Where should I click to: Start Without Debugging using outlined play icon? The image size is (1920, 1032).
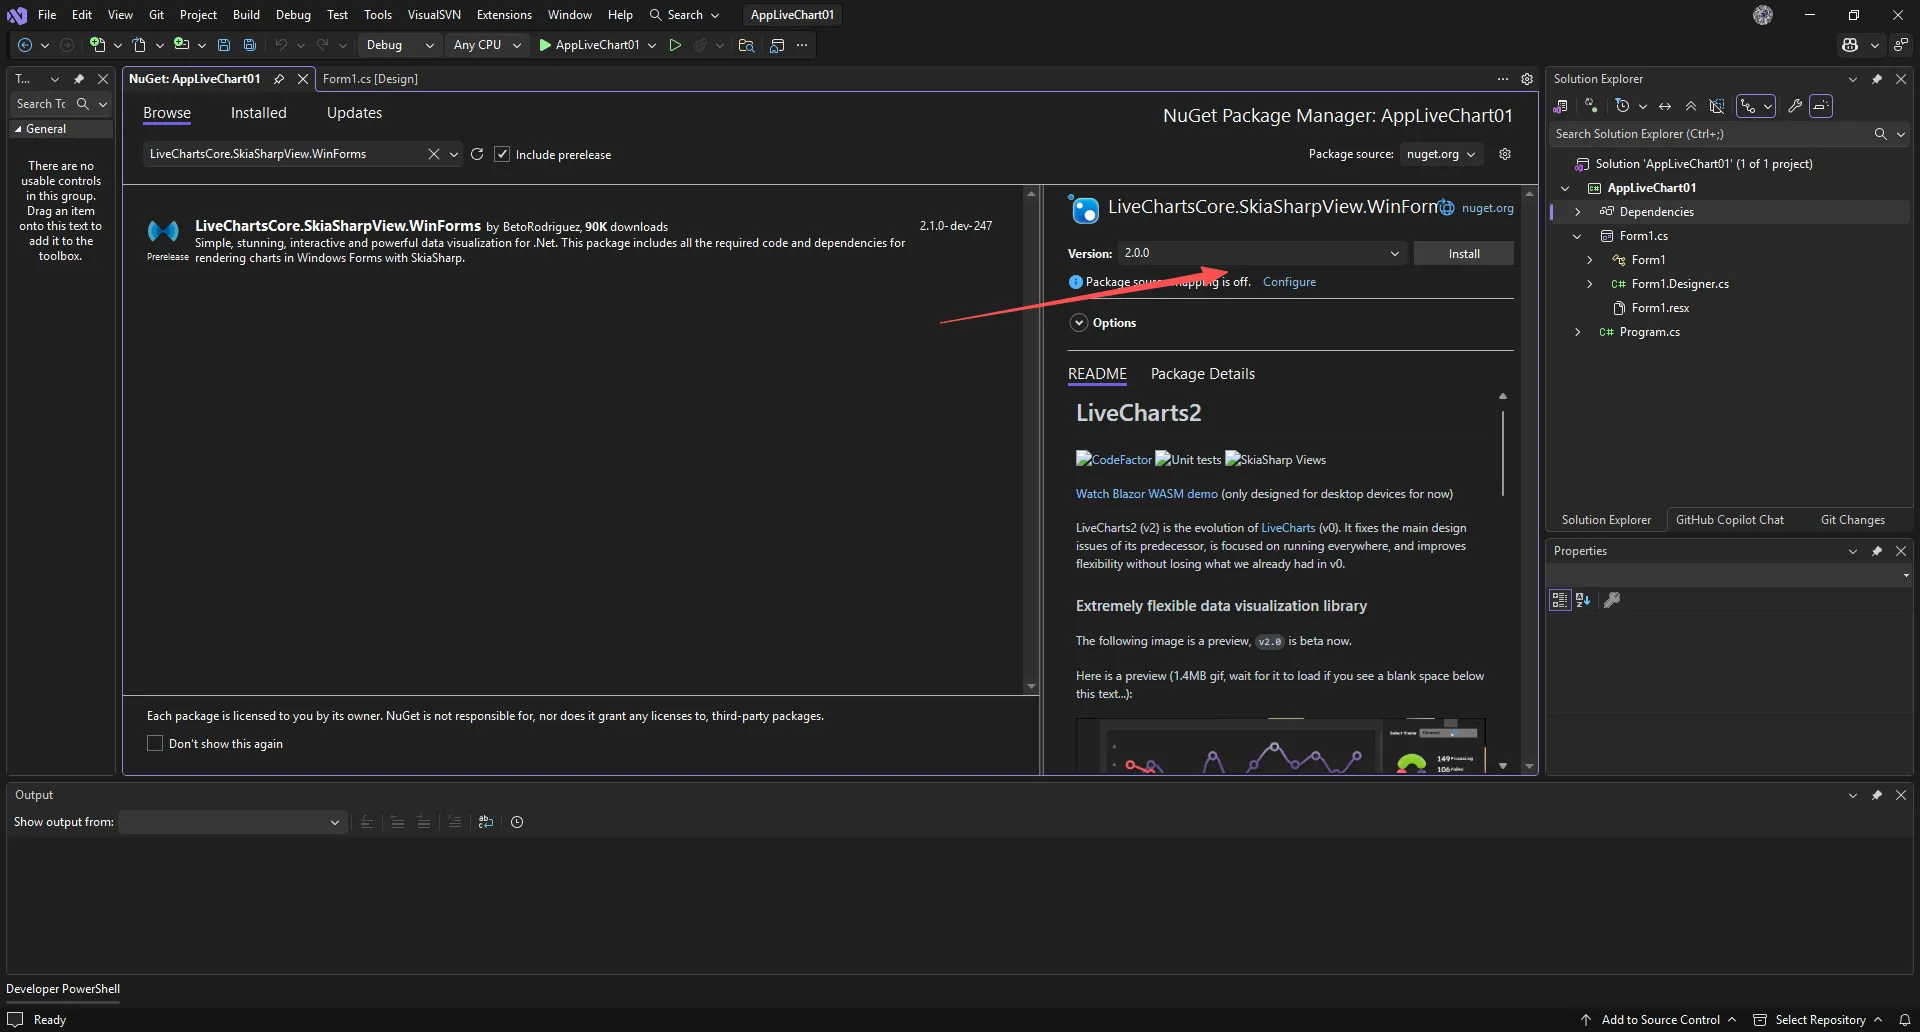coord(675,45)
